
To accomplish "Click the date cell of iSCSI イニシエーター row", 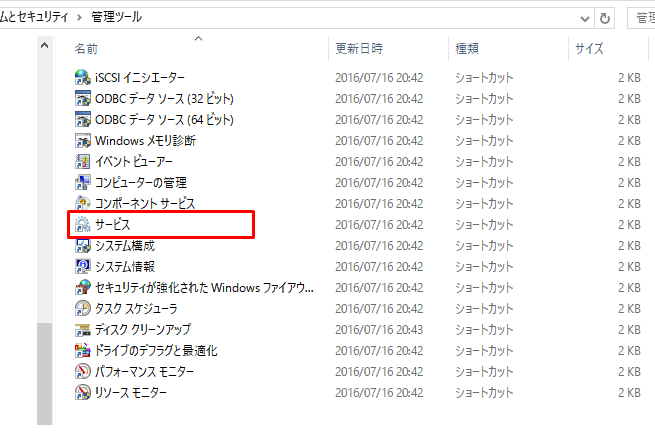I will point(379,77).
